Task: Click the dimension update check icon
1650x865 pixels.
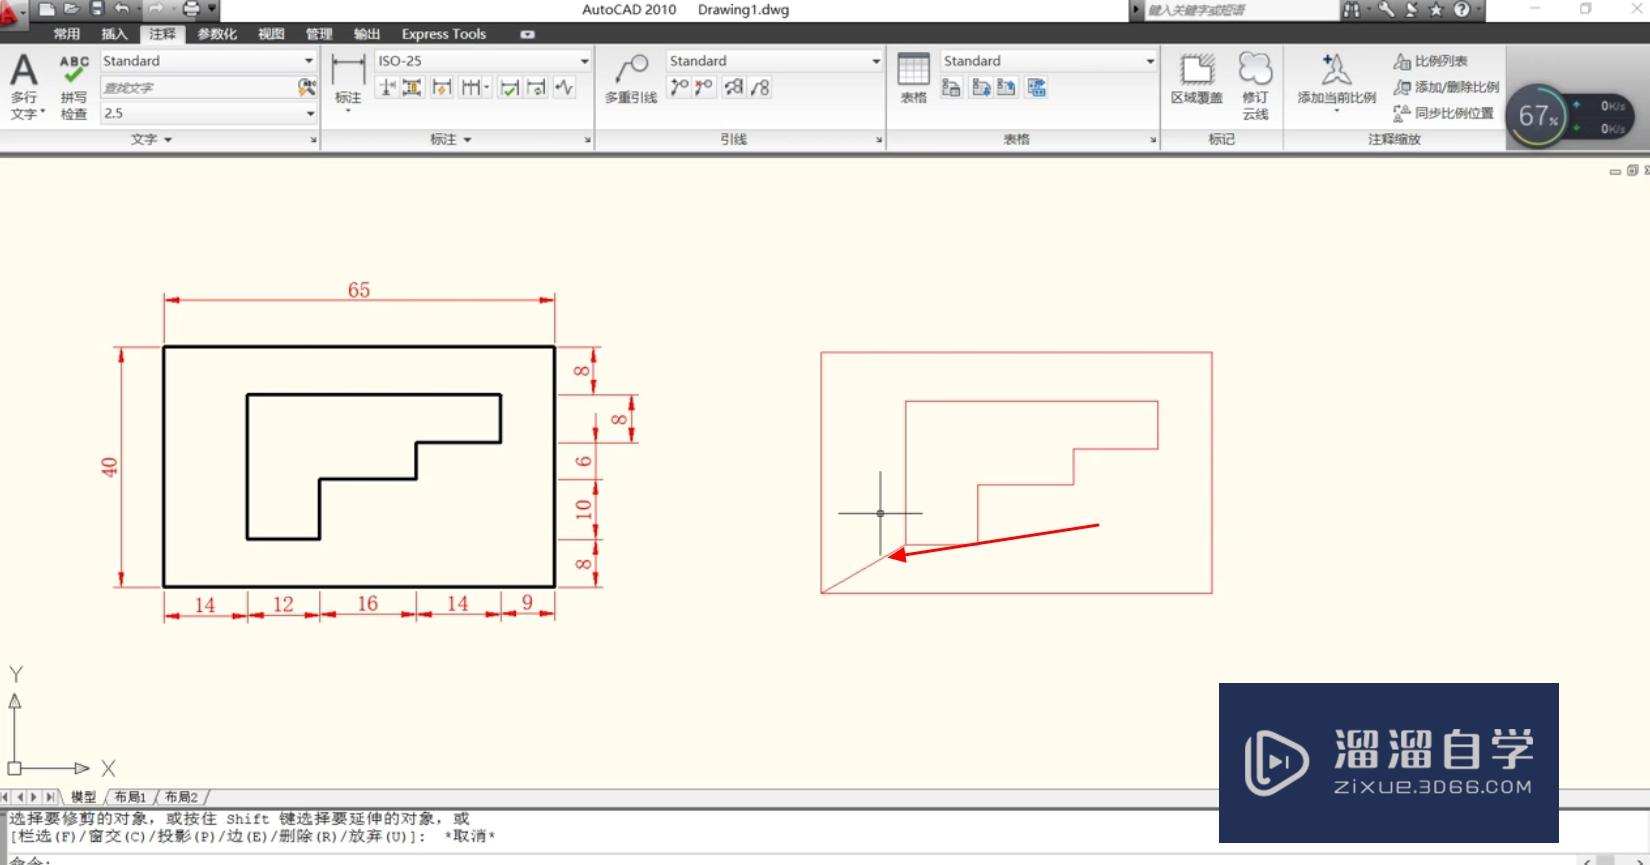Action: point(510,88)
